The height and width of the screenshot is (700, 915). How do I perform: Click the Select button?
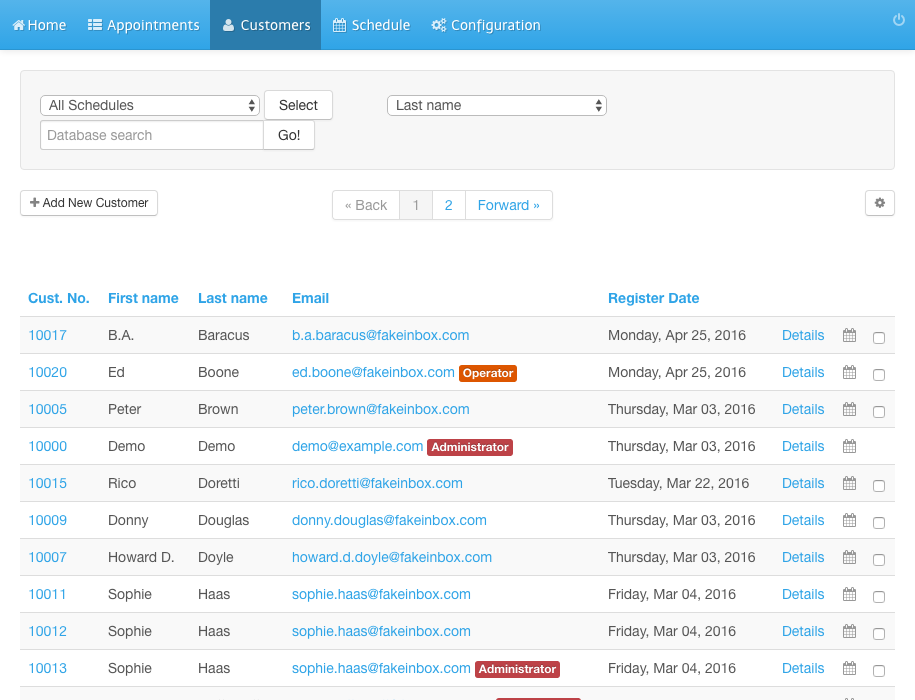(298, 105)
